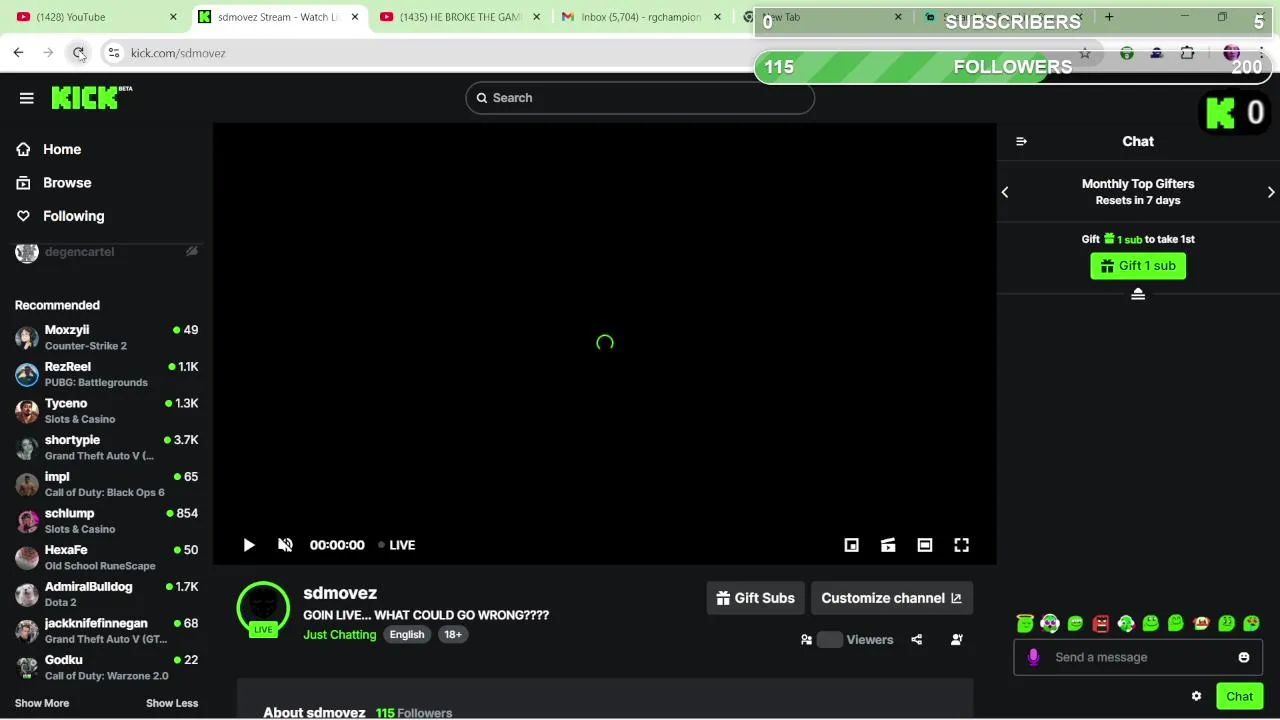Screen dimensions: 1280x720
Task: Open Moxzyii's recommended channel
Action: (106, 338)
